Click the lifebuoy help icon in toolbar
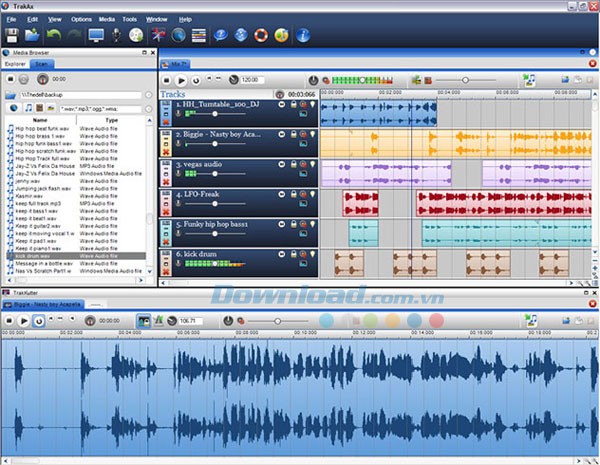The width and height of the screenshot is (600, 465). pyautogui.click(x=262, y=36)
